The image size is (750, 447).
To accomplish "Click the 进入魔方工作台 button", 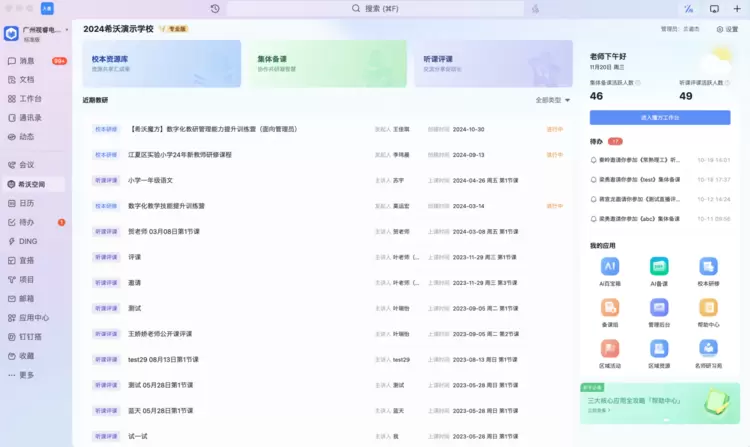I will [659, 117].
